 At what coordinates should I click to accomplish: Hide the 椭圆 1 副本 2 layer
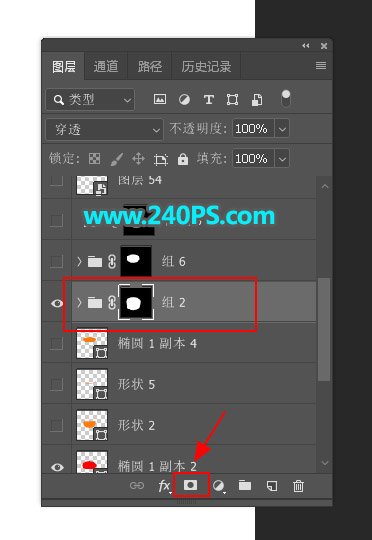click(57, 467)
